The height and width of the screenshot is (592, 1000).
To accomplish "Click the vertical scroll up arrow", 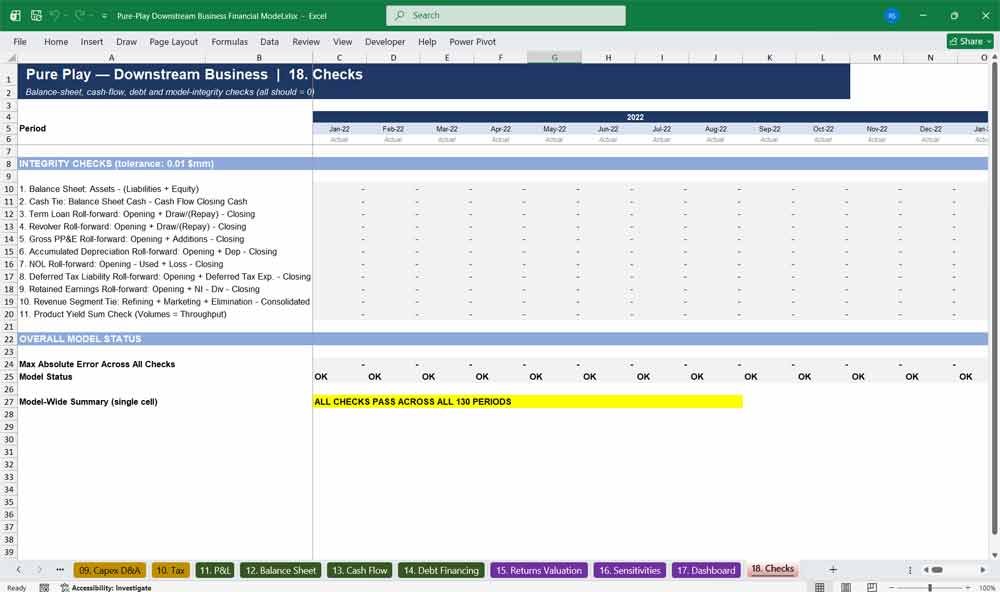I will click(994, 57).
